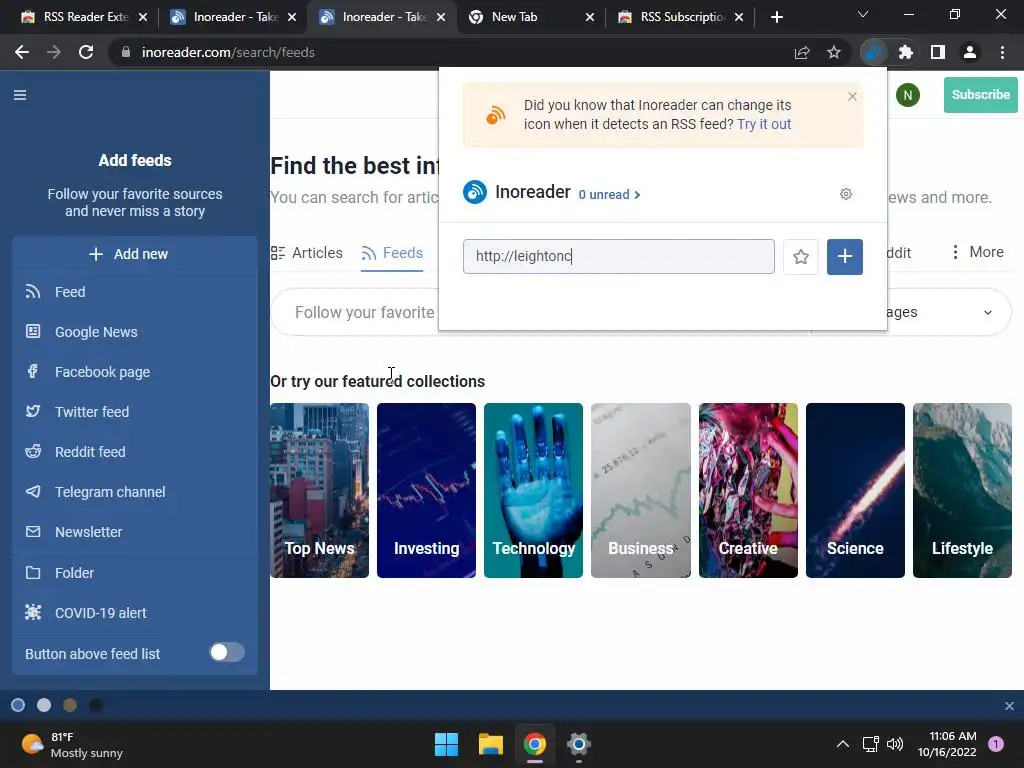Click the share page icon in address bar
Image resolution: width=1024 pixels, height=768 pixels.
802,52
